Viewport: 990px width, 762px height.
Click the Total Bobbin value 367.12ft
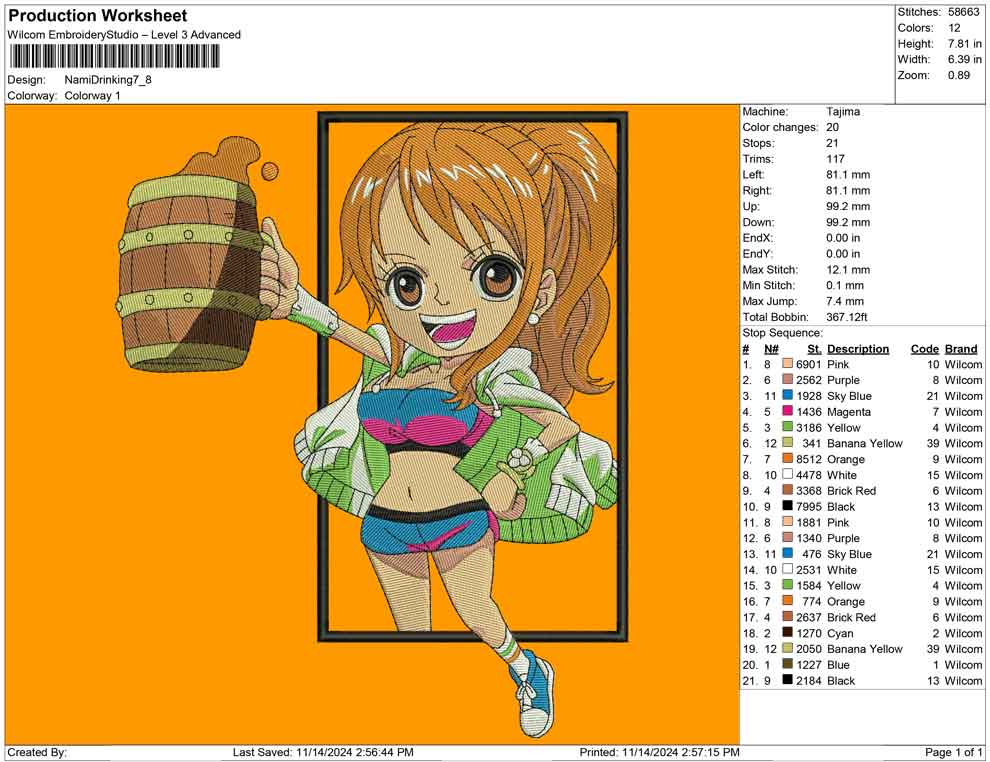tap(847, 317)
